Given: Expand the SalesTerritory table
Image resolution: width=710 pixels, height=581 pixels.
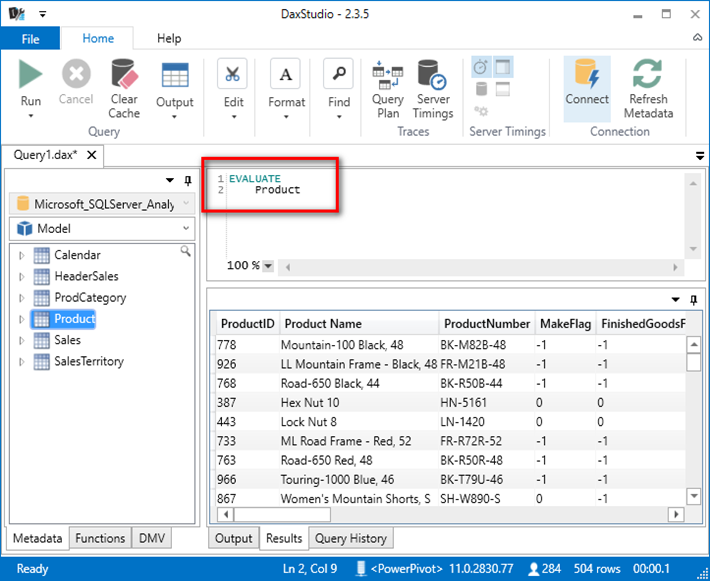Looking at the screenshot, I should click(x=22, y=362).
